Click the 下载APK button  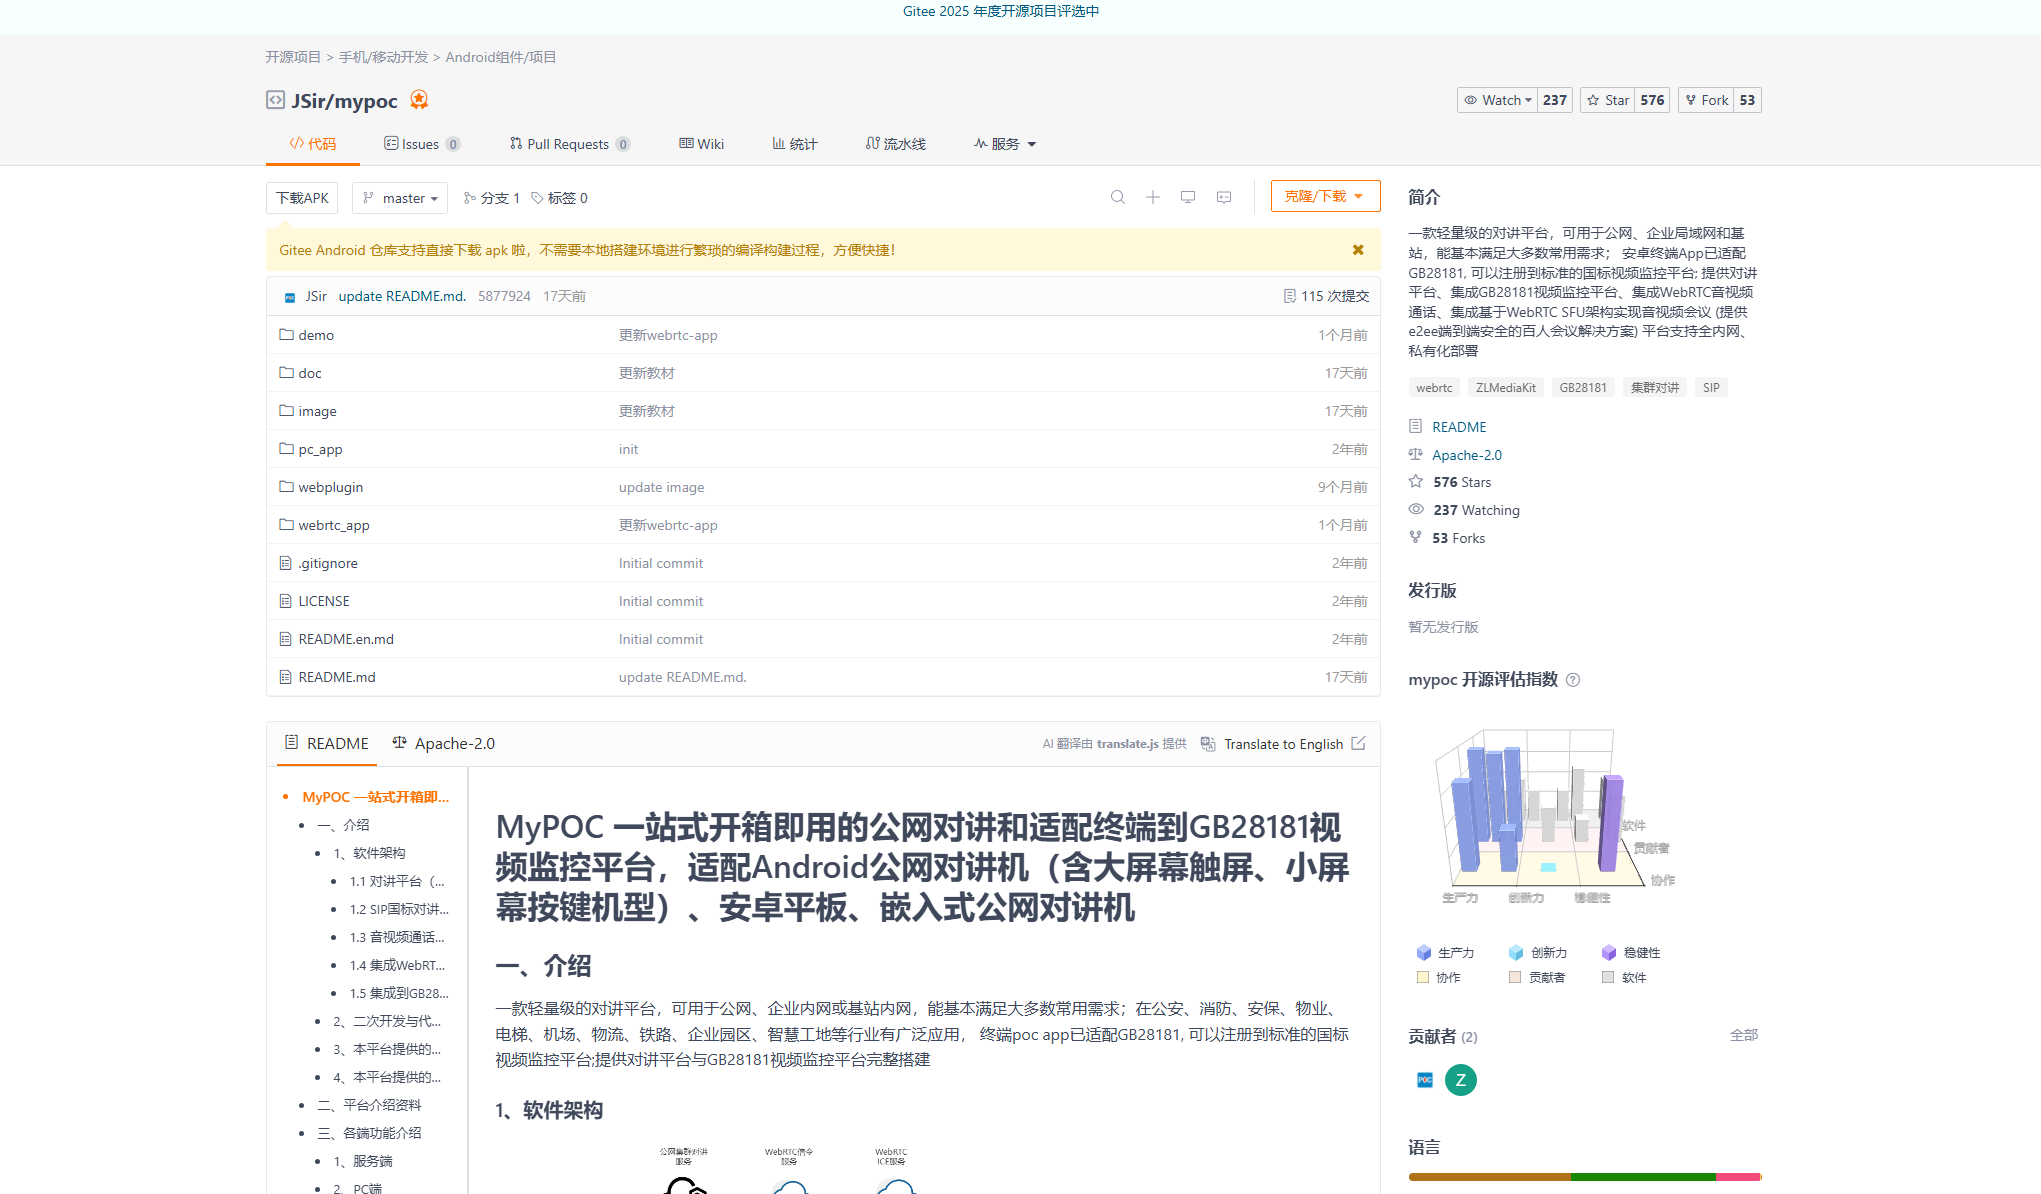pos(302,198)
